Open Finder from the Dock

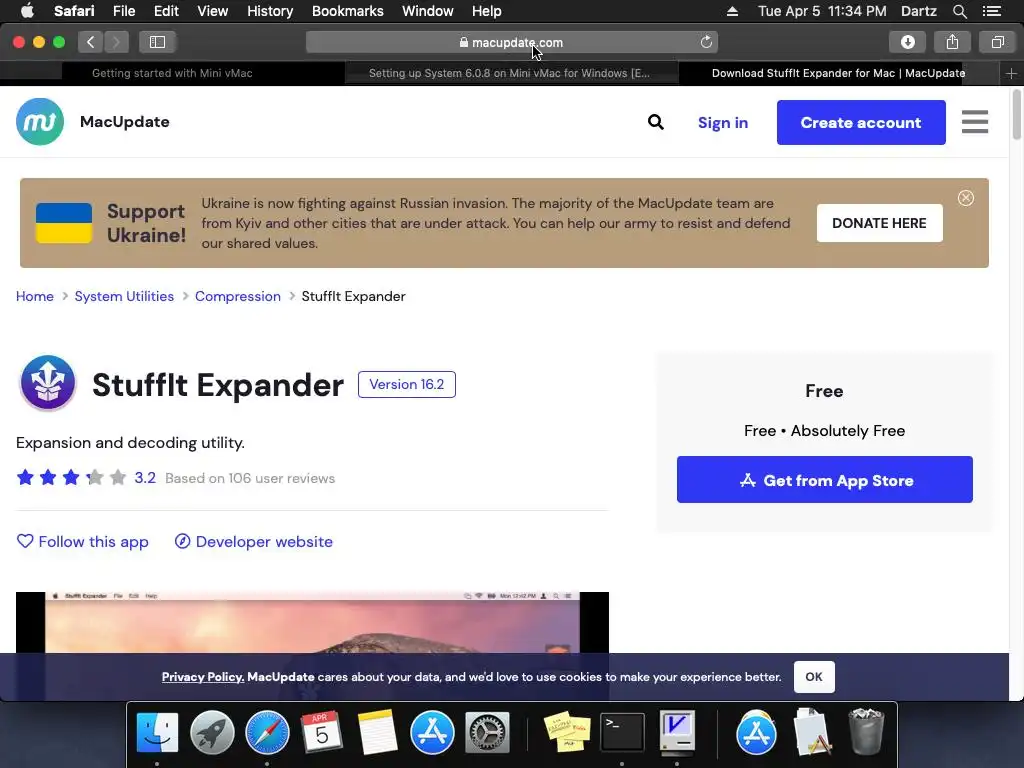pos(157,732)
